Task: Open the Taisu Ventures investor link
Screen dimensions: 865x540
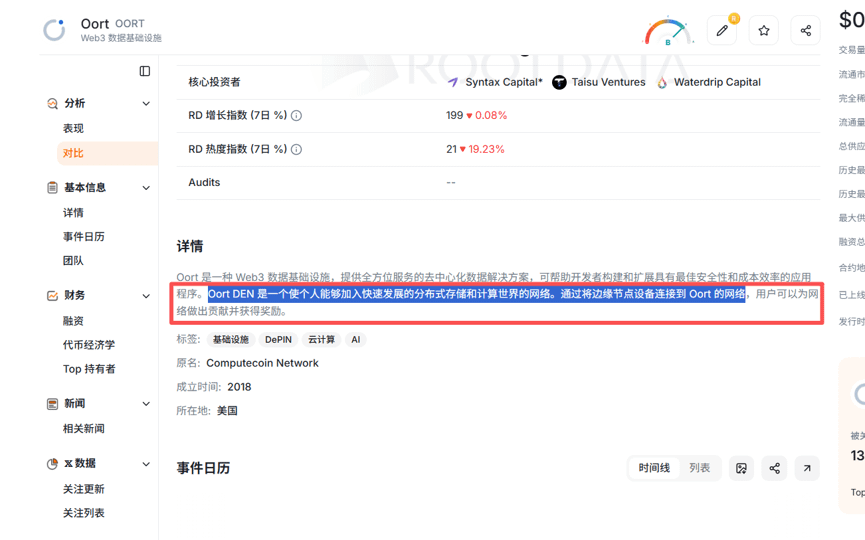Action: click(x=608, y=82)
